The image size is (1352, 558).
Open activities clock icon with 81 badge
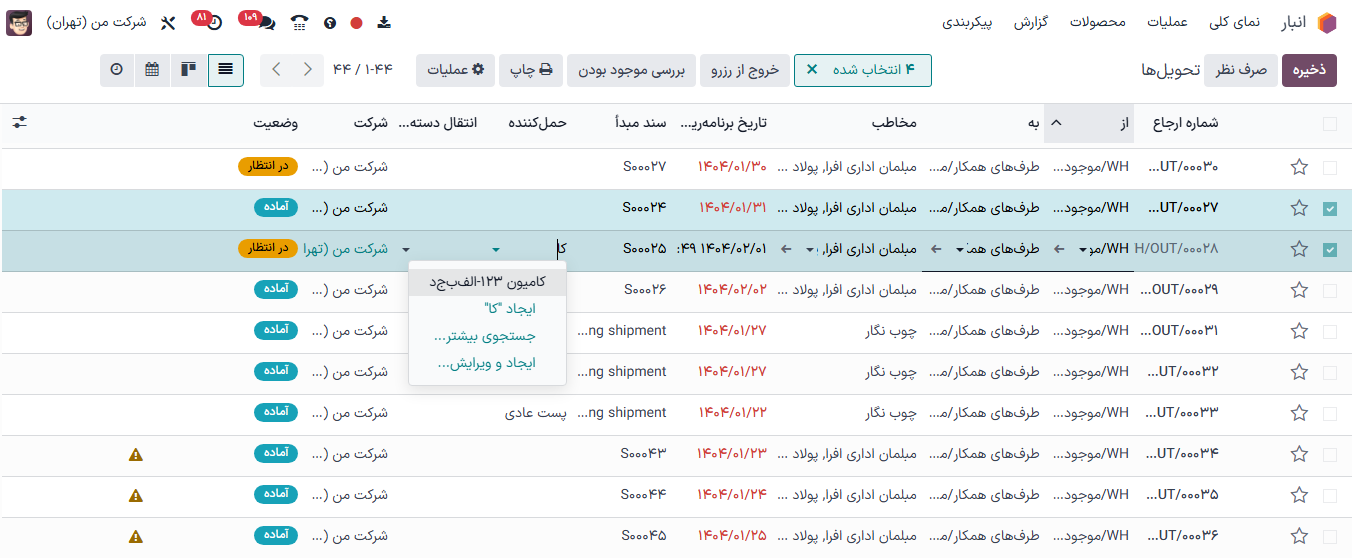[213, 22]
